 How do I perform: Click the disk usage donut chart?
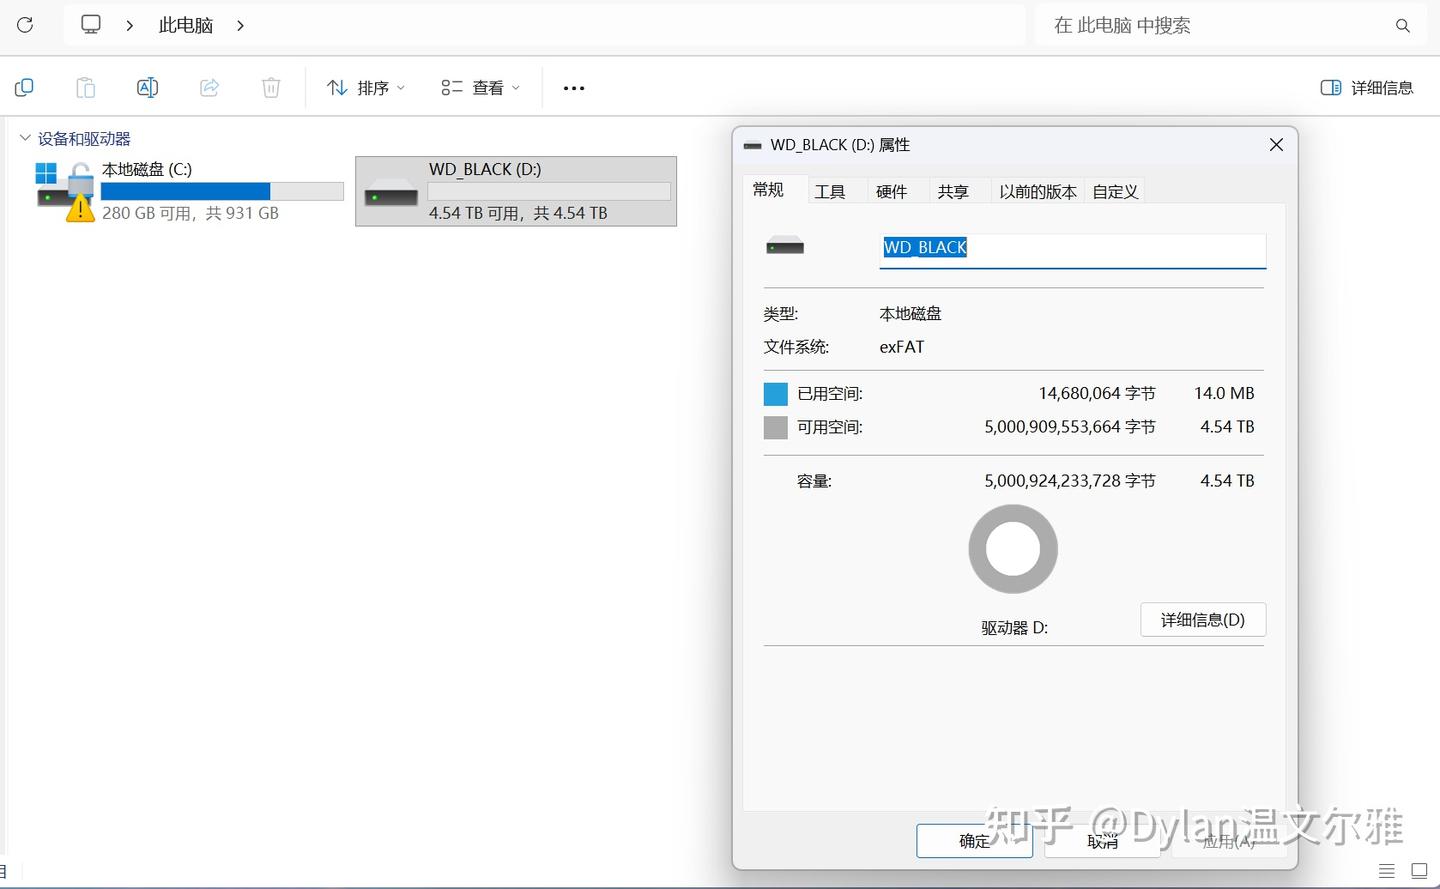coord(1013,549)
